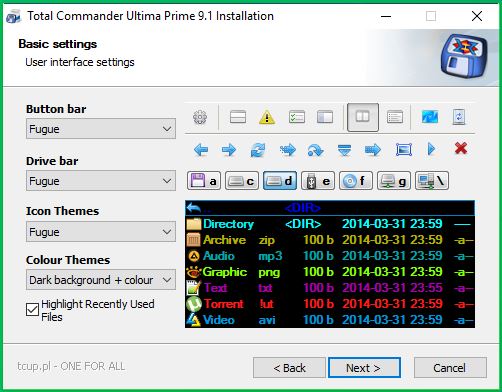Click the curved jump arrow icon
Viewport: 502px width, 392px height.
(315, 150)
